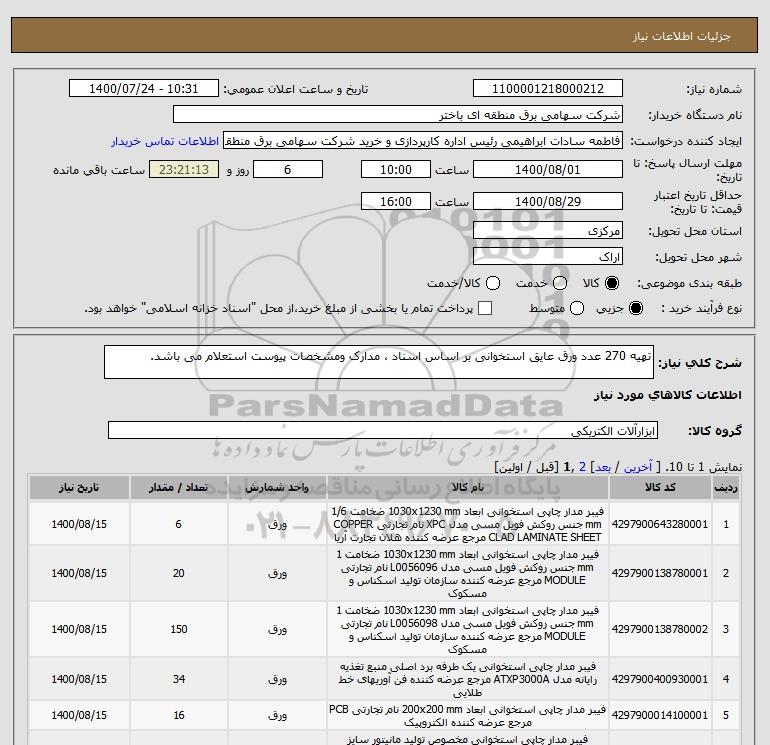This screenshot has height=745, width=770.
Task: Click the general need description box
Action: pos(379,362)
